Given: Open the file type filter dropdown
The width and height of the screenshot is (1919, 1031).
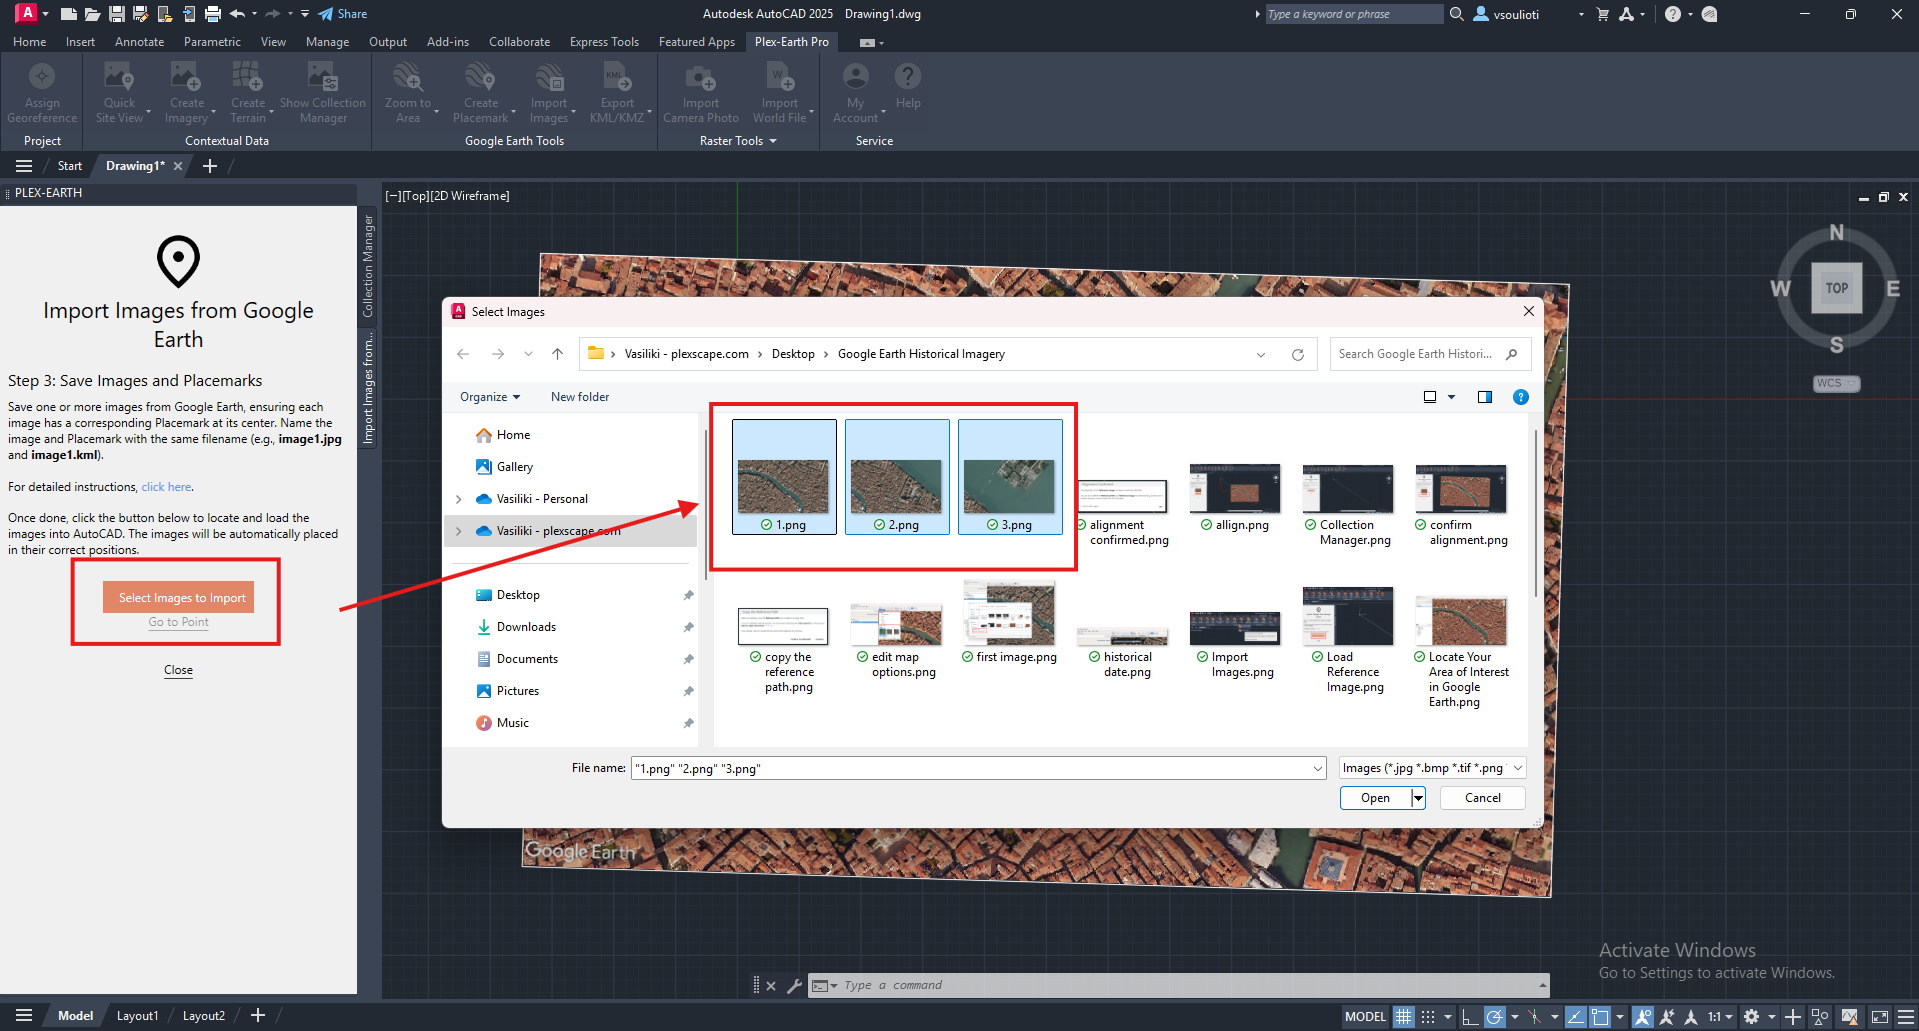Looking at the screenshot, I should [1518, 768].
